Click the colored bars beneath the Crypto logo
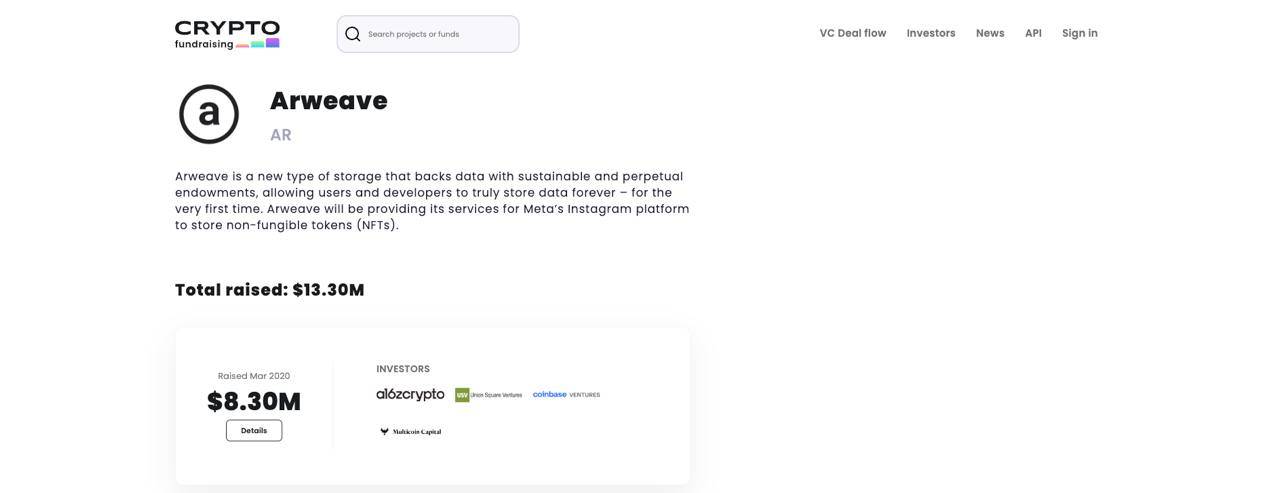1280x493 pixels. tap(258, 44)
